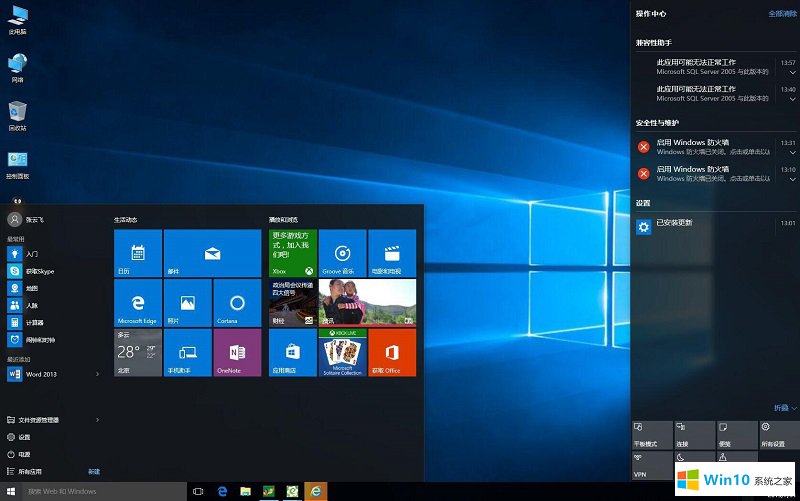Open Edge from the taskbar
Screen dimensions: 800x501
coord(222,491)
